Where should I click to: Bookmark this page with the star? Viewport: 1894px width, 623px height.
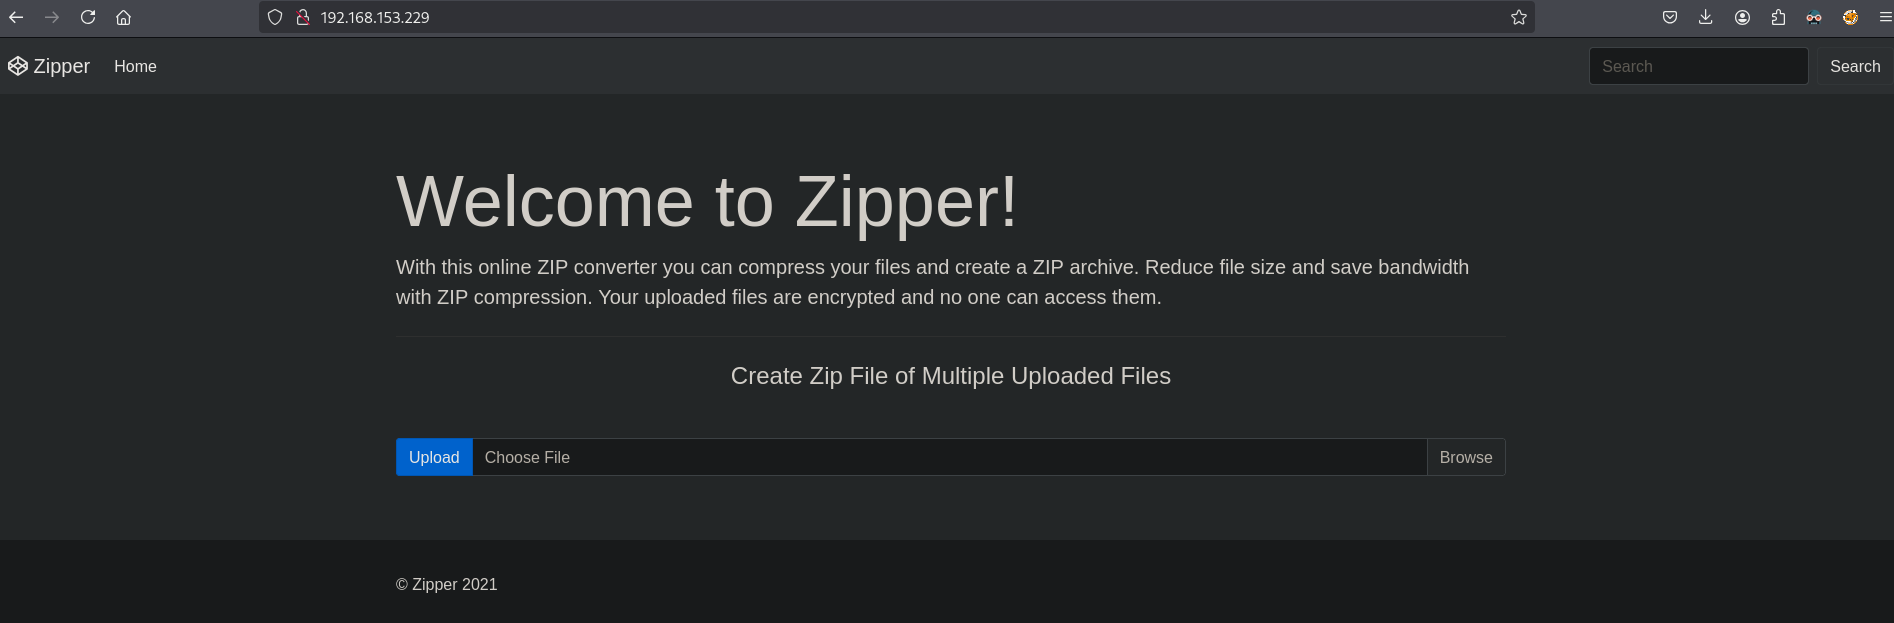[1518, 17]
